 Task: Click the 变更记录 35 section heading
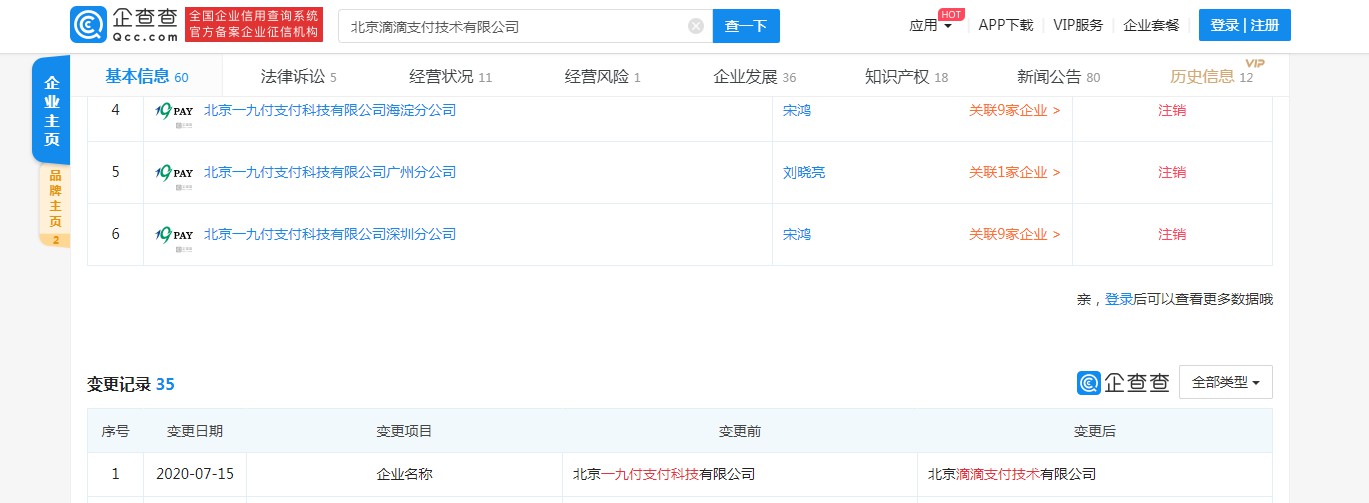(x=131, y=384)
